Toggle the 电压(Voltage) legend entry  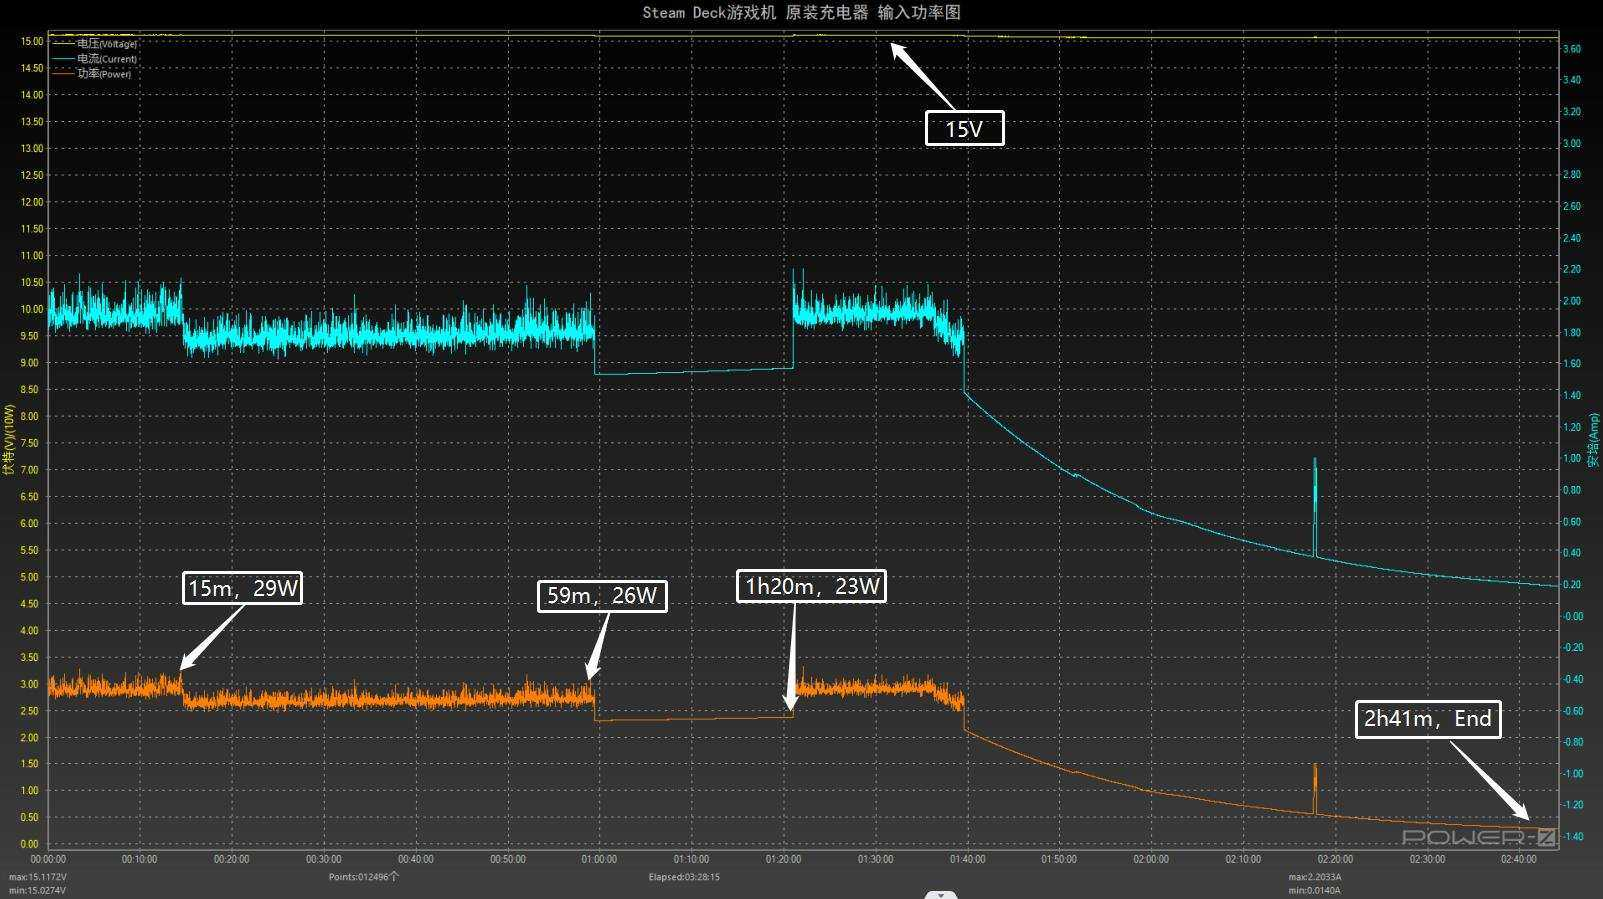(95, 44)
